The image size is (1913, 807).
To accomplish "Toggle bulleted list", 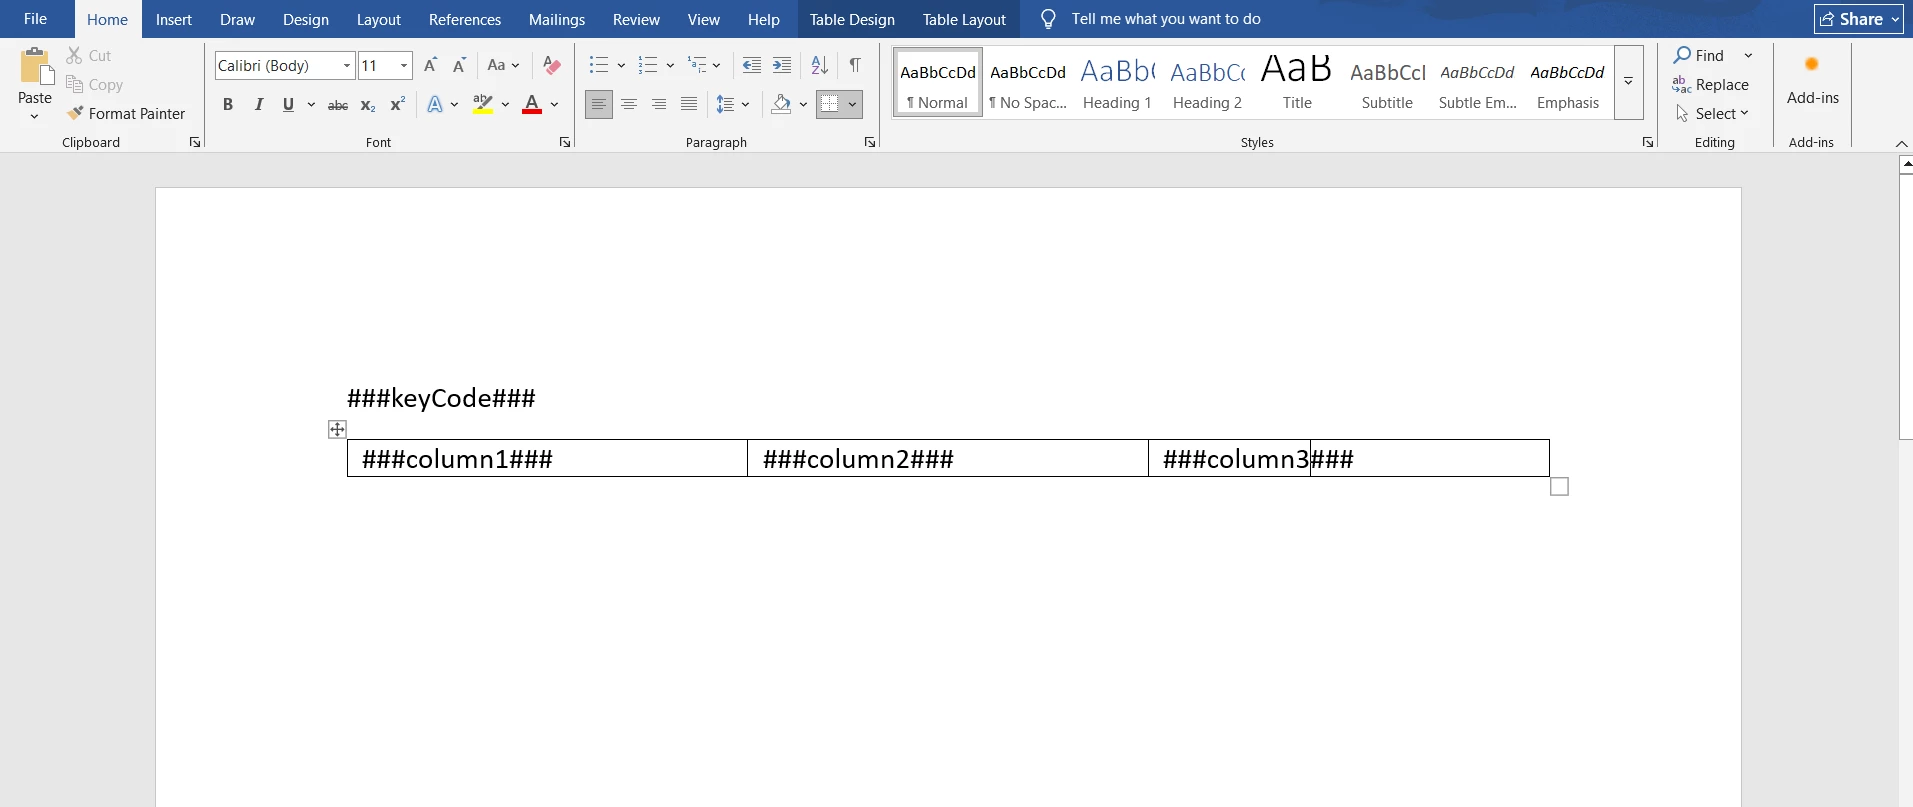I will pyautogui.click(x=599, y=66).
